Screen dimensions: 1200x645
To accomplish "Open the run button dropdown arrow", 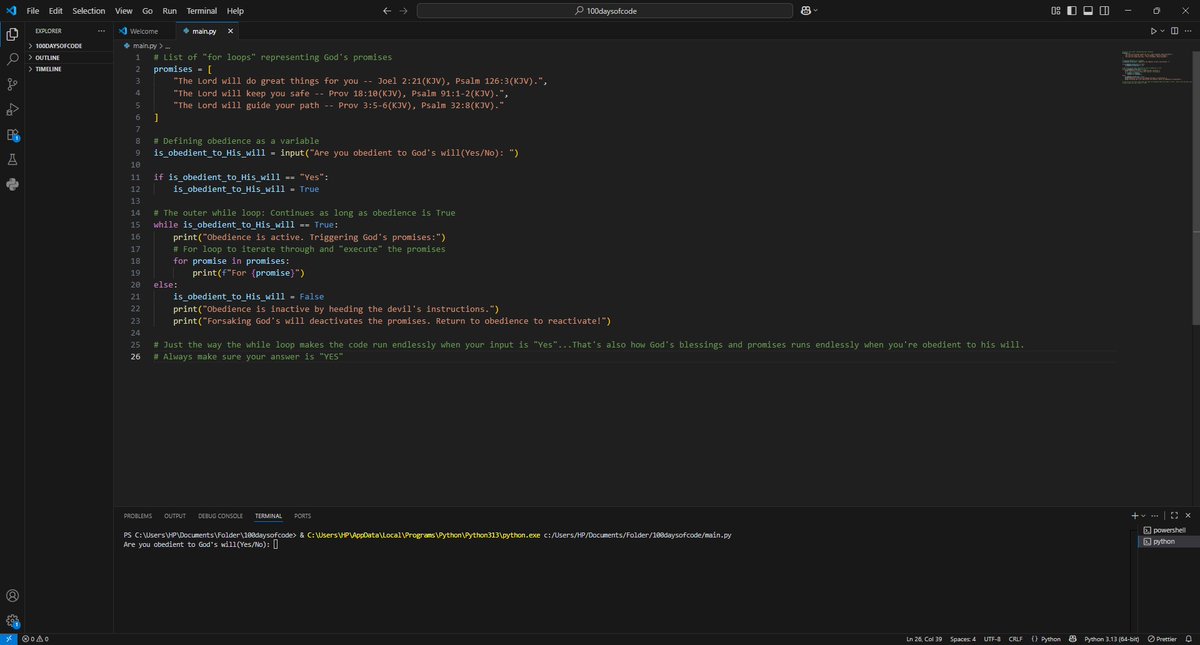I will point(1164,31).
